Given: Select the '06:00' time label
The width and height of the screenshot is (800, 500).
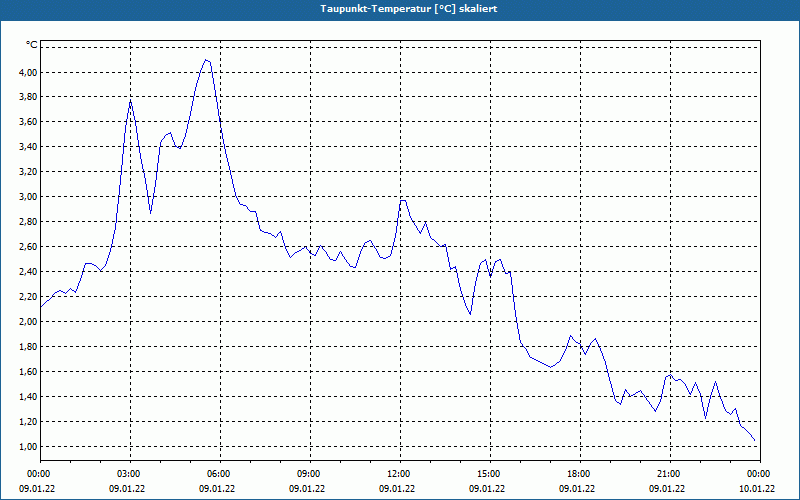Looking at the screenshot, I should [217, 474].
